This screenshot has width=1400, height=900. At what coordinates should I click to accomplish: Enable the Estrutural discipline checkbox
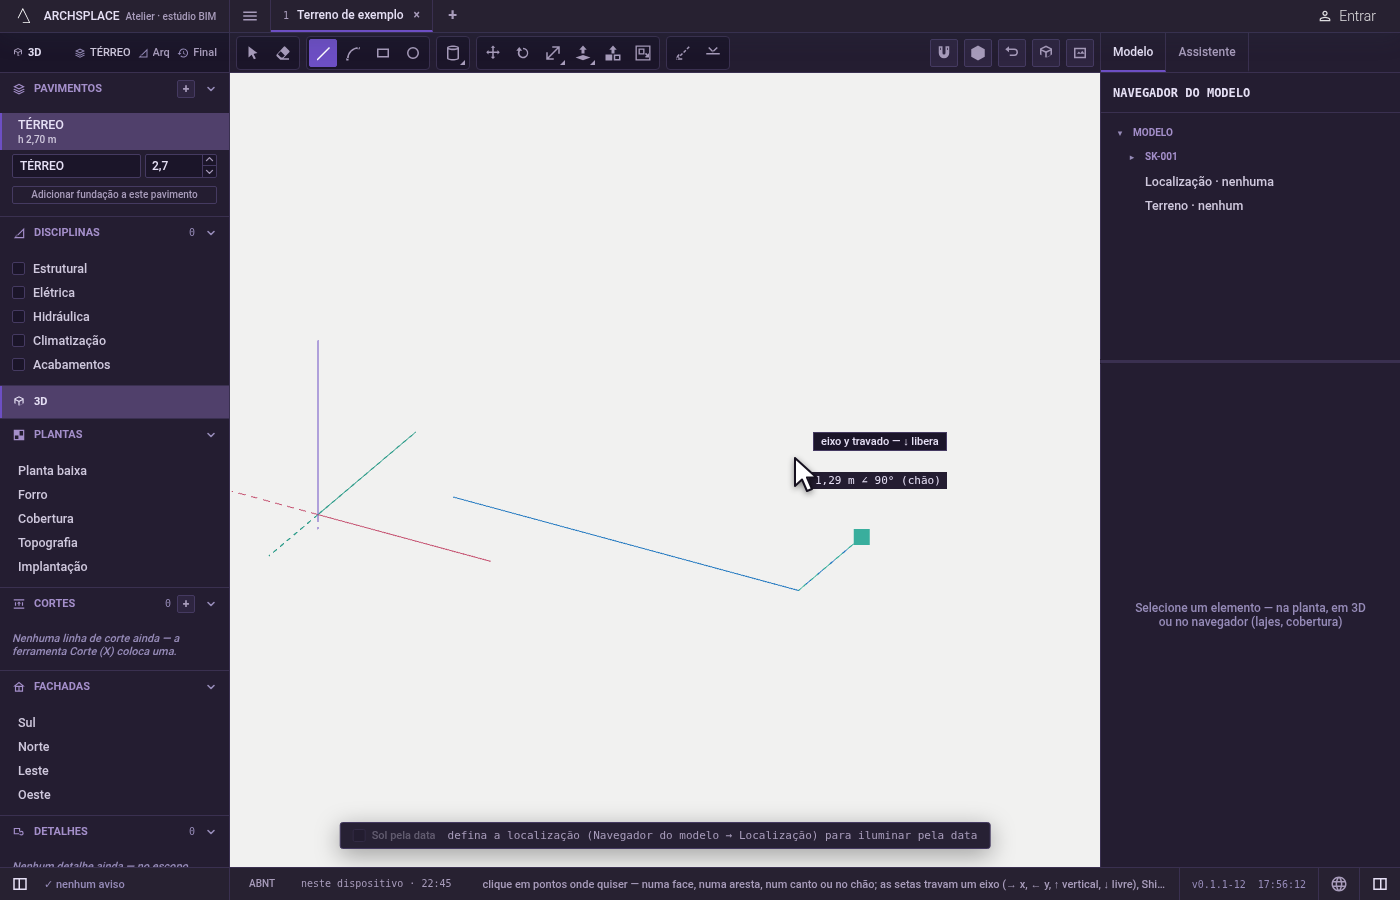pyautogui.click(x=18, y=268)
